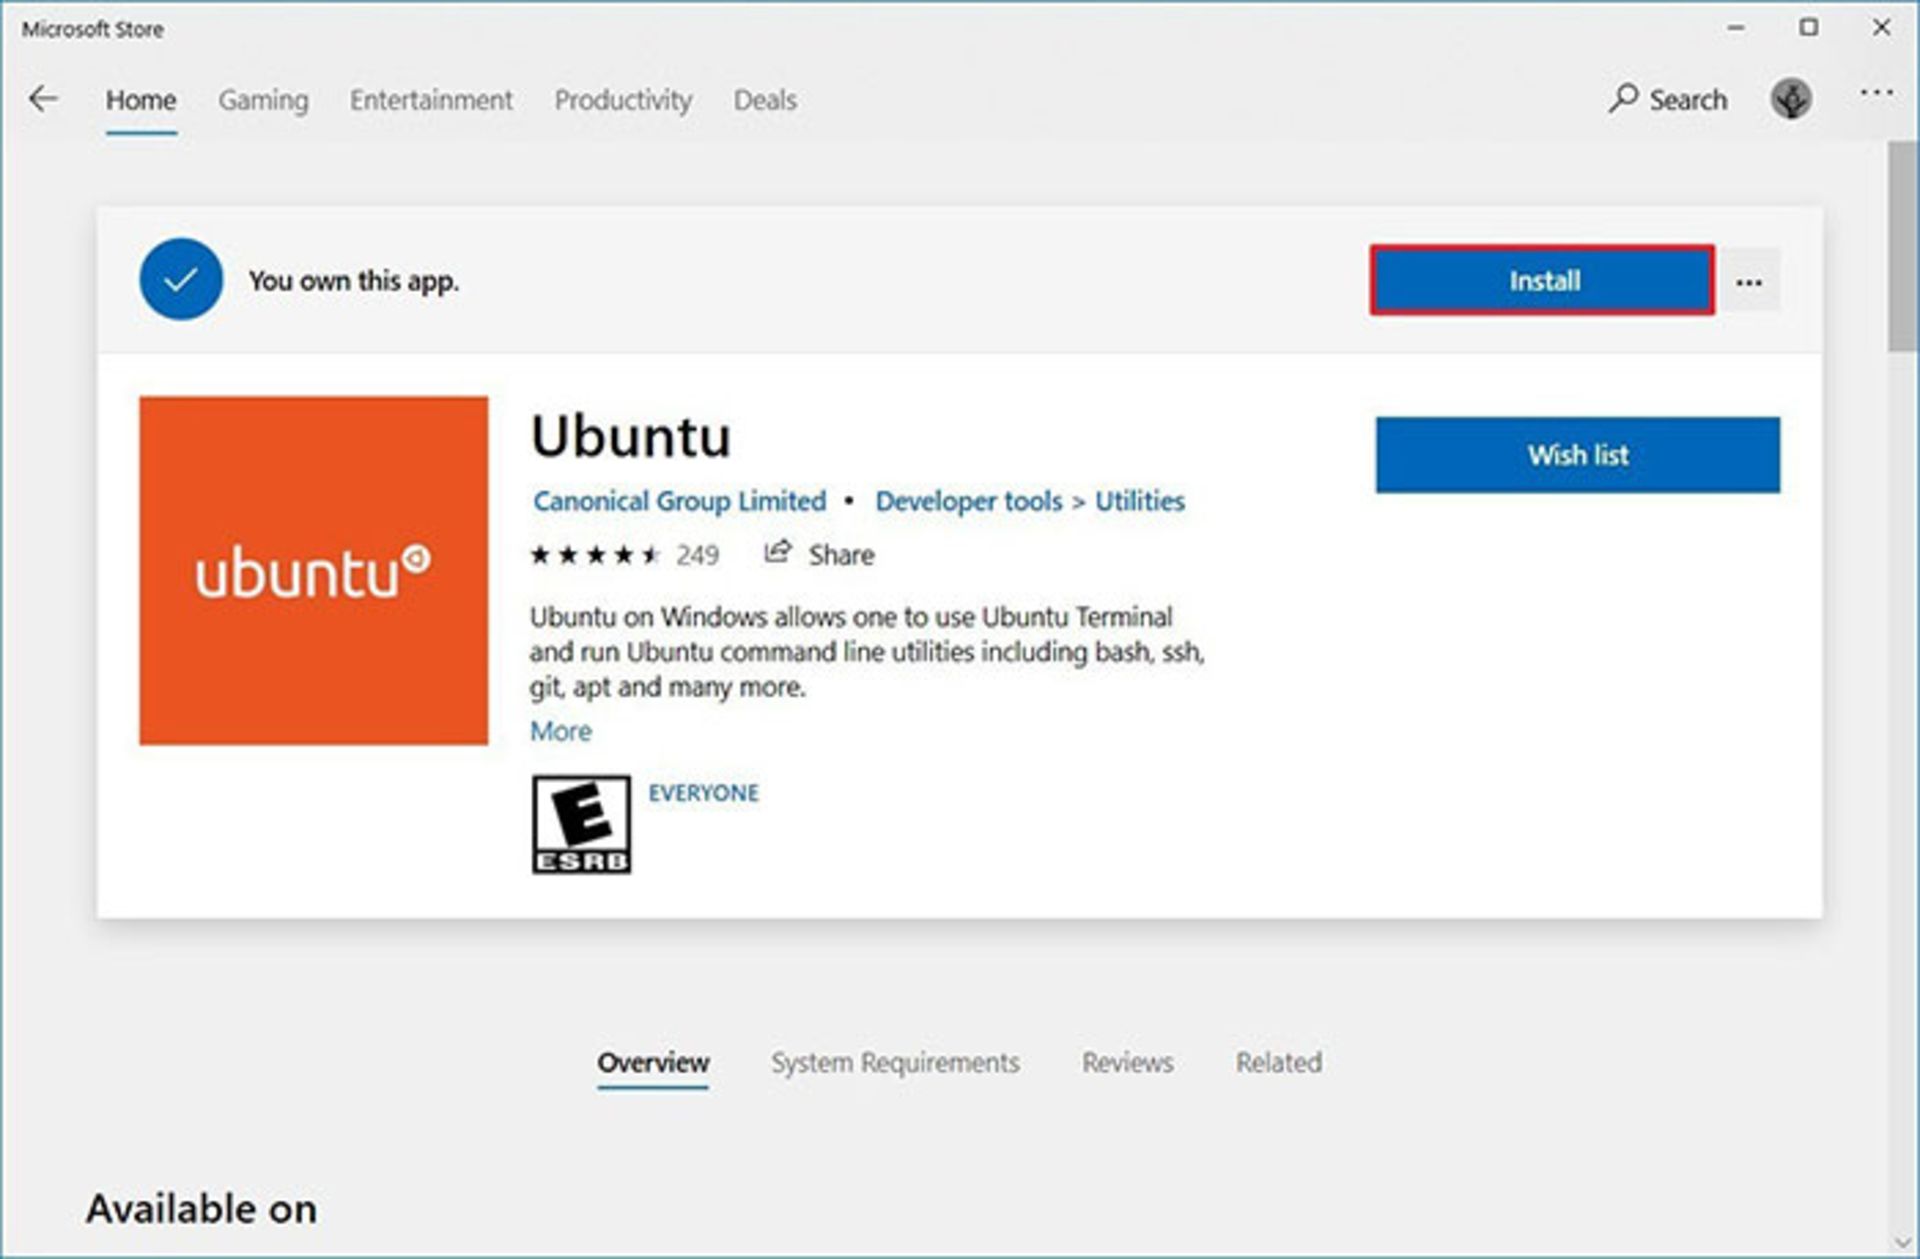Go back with the back arrow

pyautogui.click(x=43, y=99)
